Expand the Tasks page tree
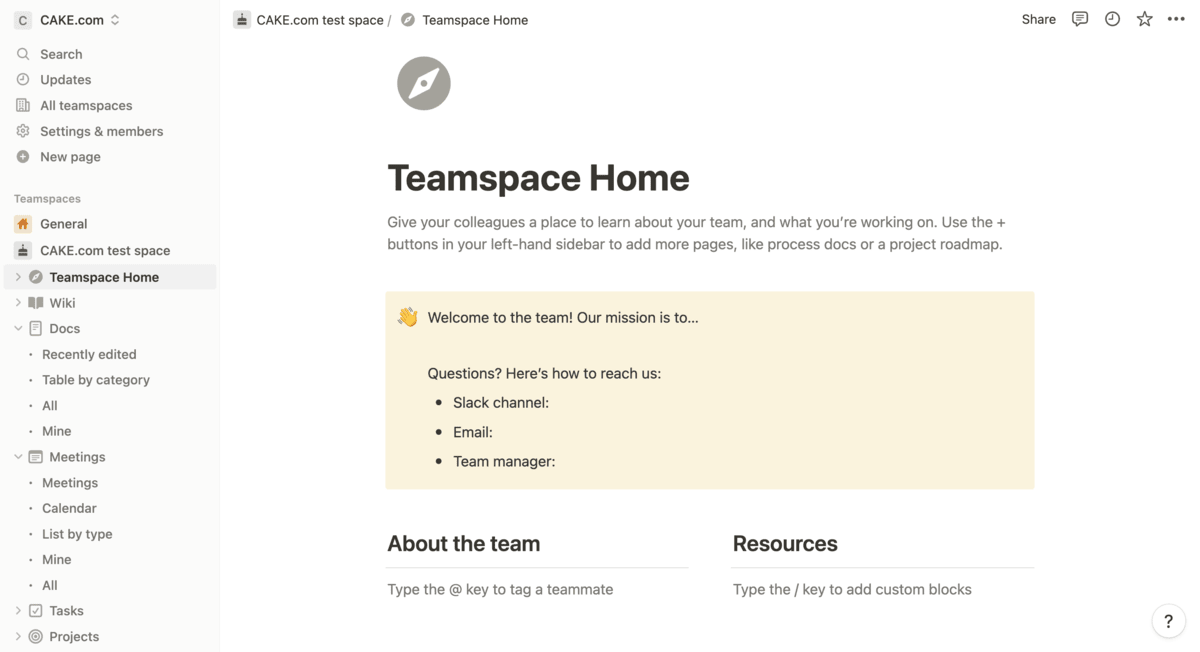Viewport: 1200px width, 652px height. click(x=18, y=611)
